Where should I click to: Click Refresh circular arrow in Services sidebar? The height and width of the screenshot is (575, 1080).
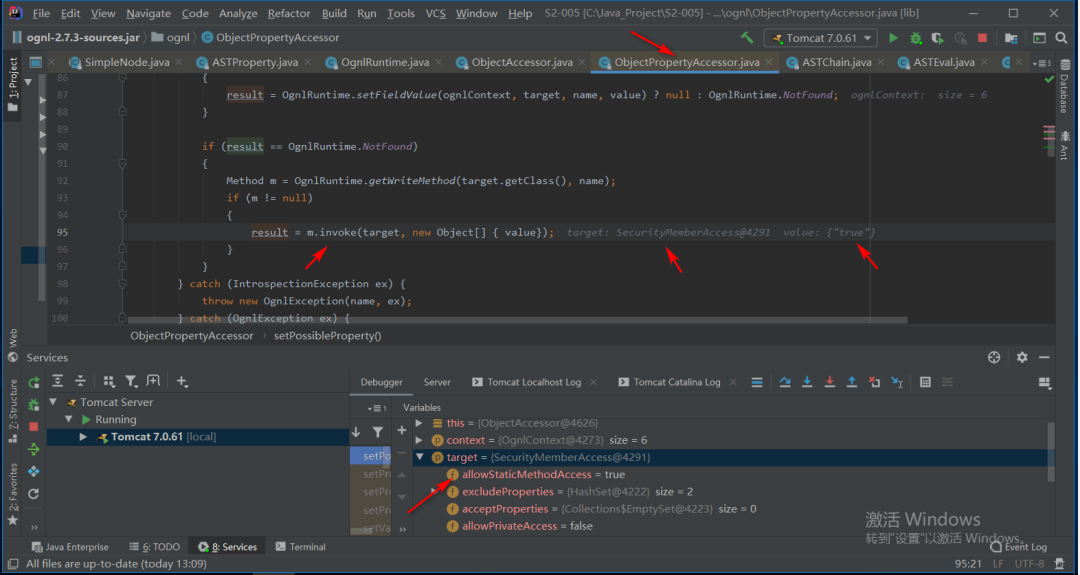(33, 494)
